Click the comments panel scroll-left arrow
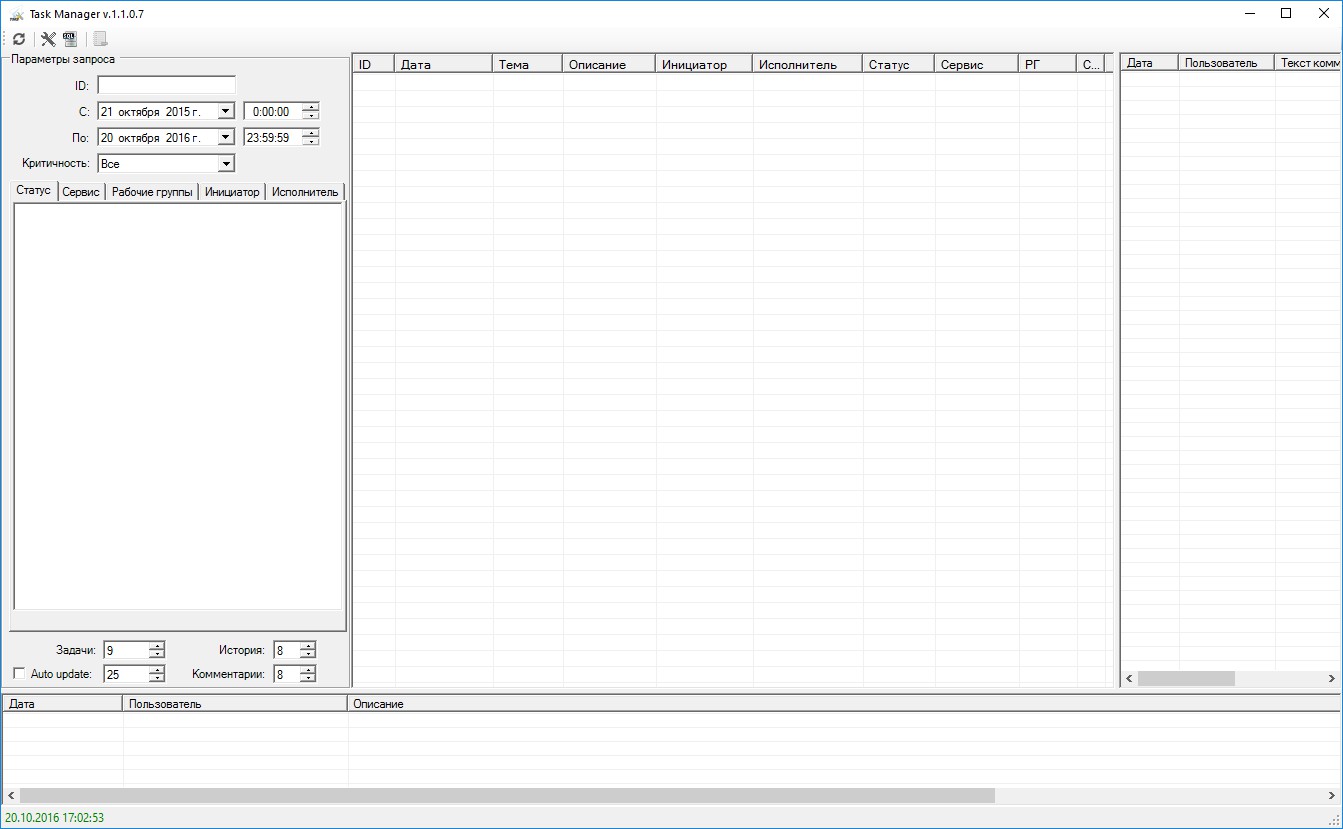 (x=1129, y=678)
